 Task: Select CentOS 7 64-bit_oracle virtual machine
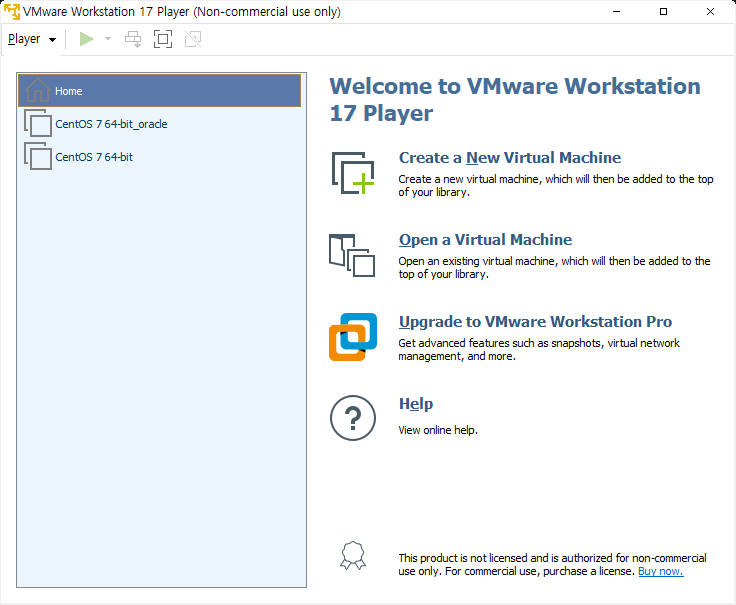coord(160,124)
